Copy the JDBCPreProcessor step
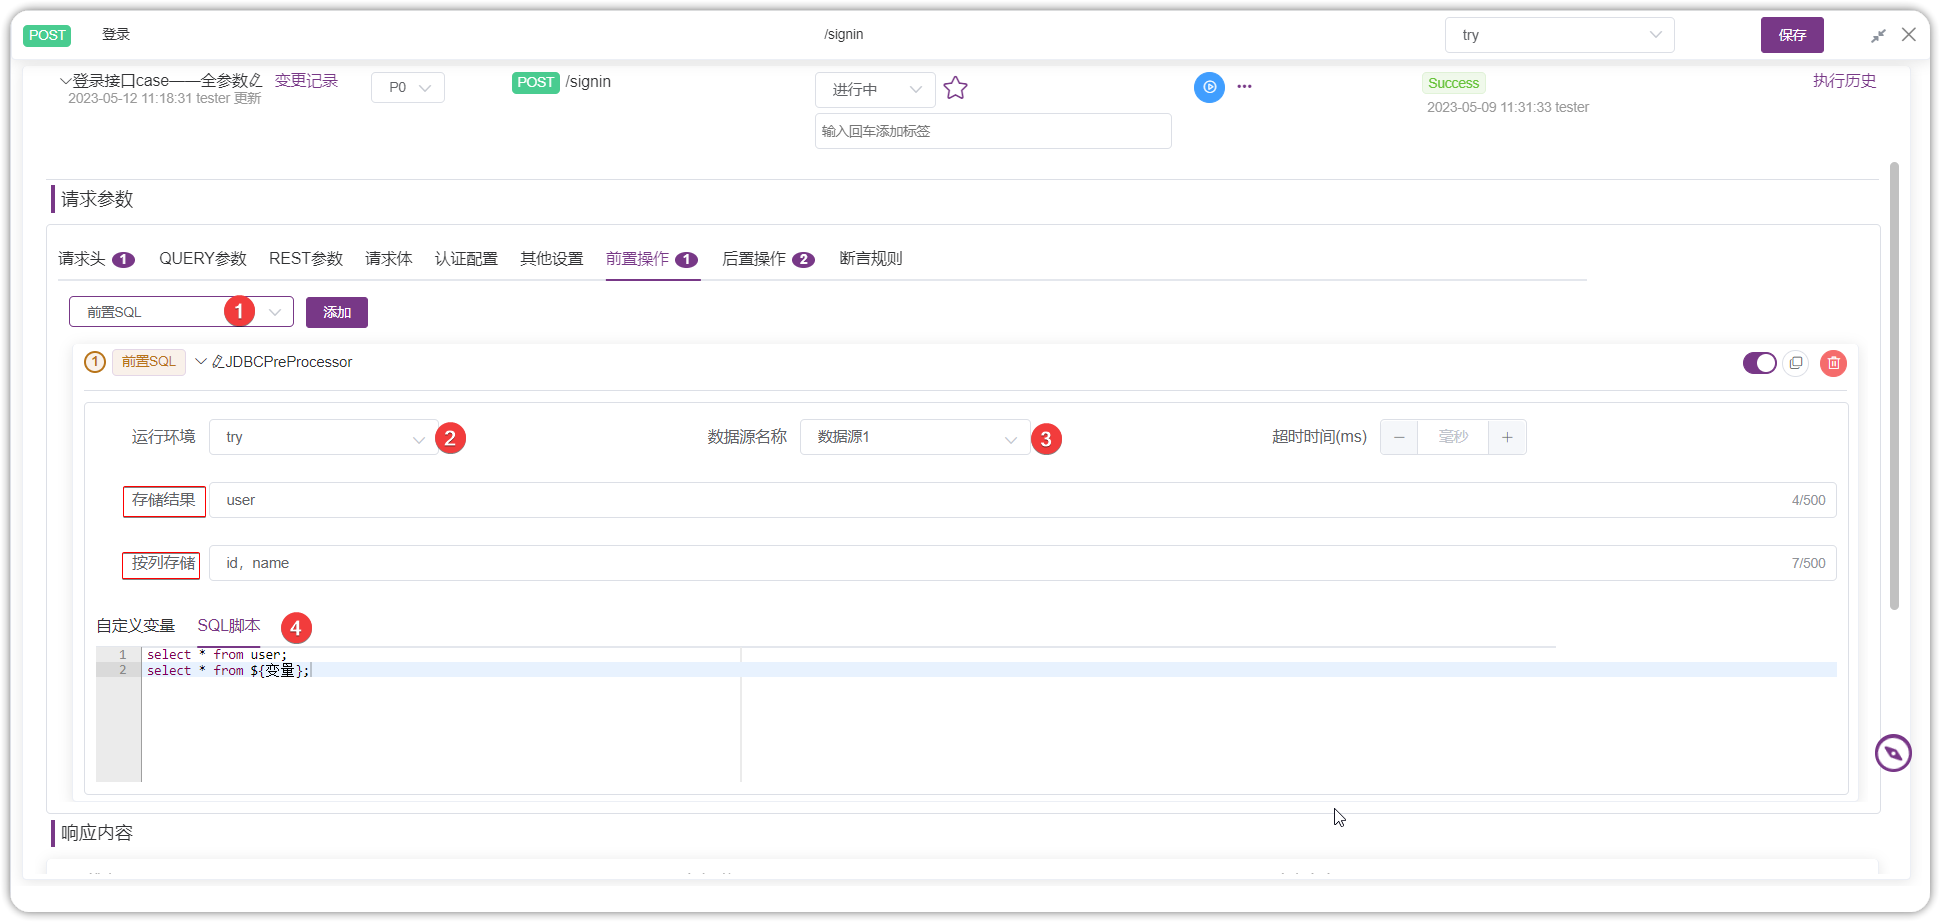 tap(1796, 363)
